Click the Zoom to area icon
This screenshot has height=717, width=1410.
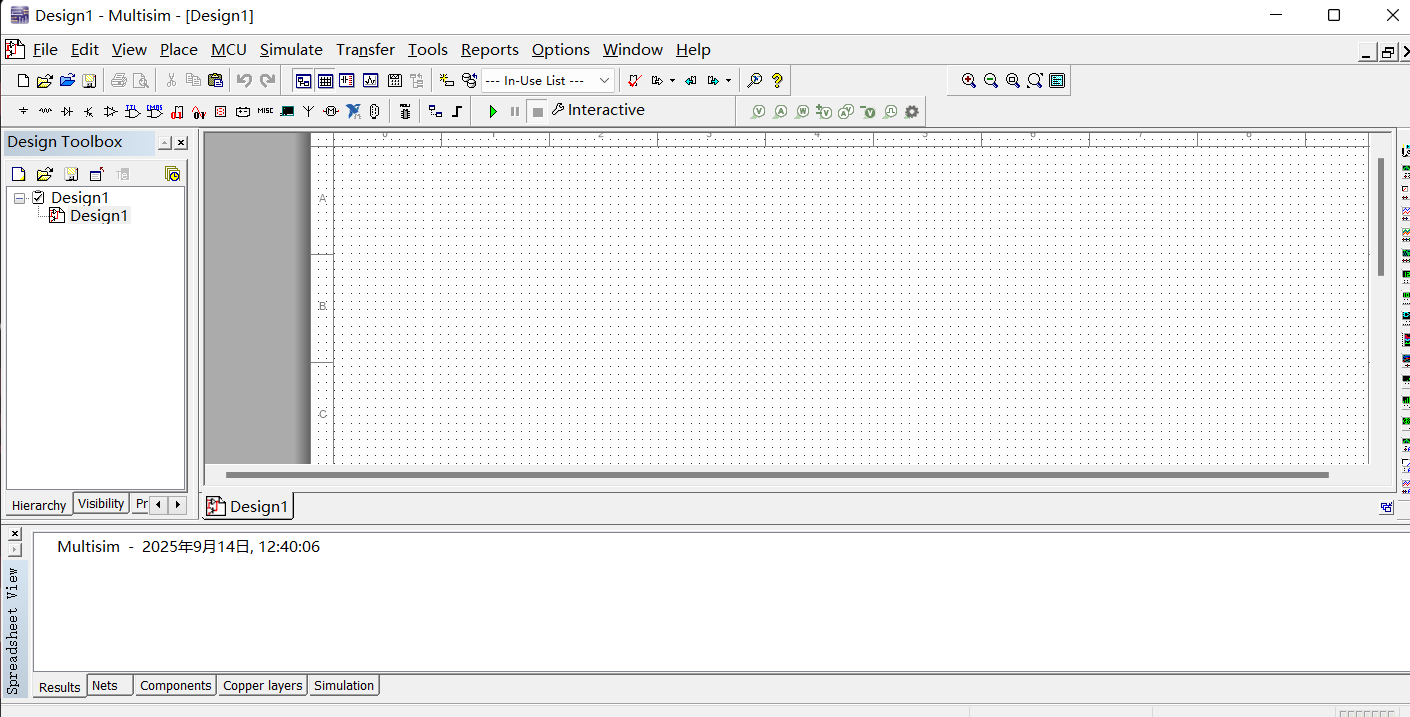[1012, 81]
